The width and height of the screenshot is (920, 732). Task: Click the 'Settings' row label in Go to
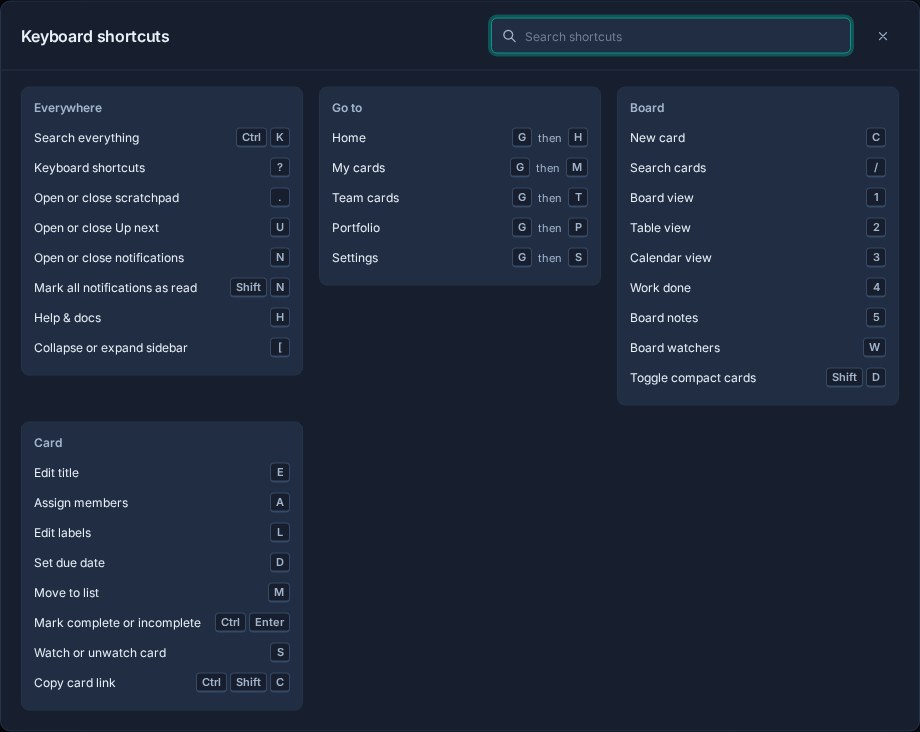[x=355, y=257]
